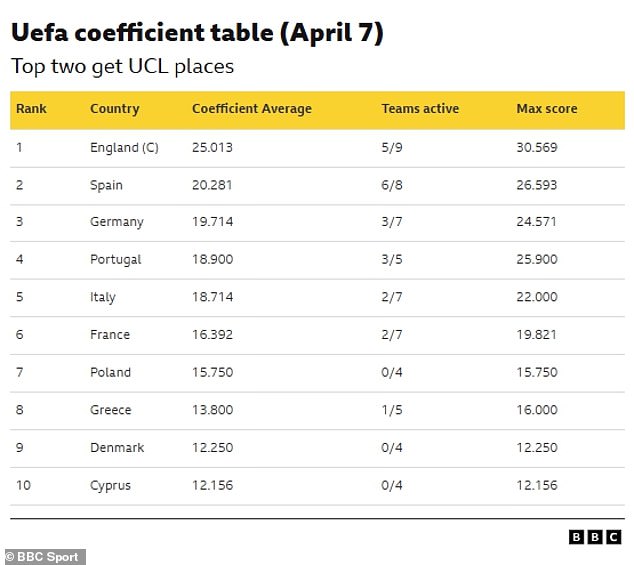The height and width of the screenshot is (565, 634).
Task: Click the France country cell
Action: click(110, 334)
